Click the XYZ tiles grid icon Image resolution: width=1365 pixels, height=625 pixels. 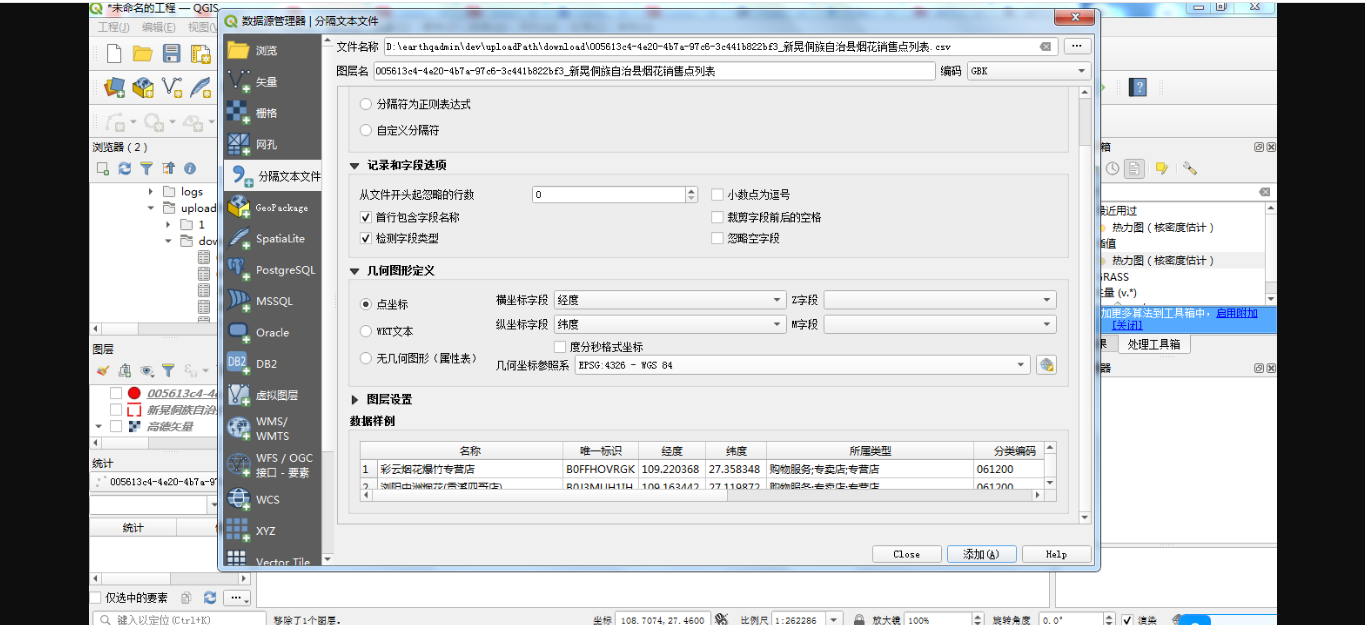point(238,530)
